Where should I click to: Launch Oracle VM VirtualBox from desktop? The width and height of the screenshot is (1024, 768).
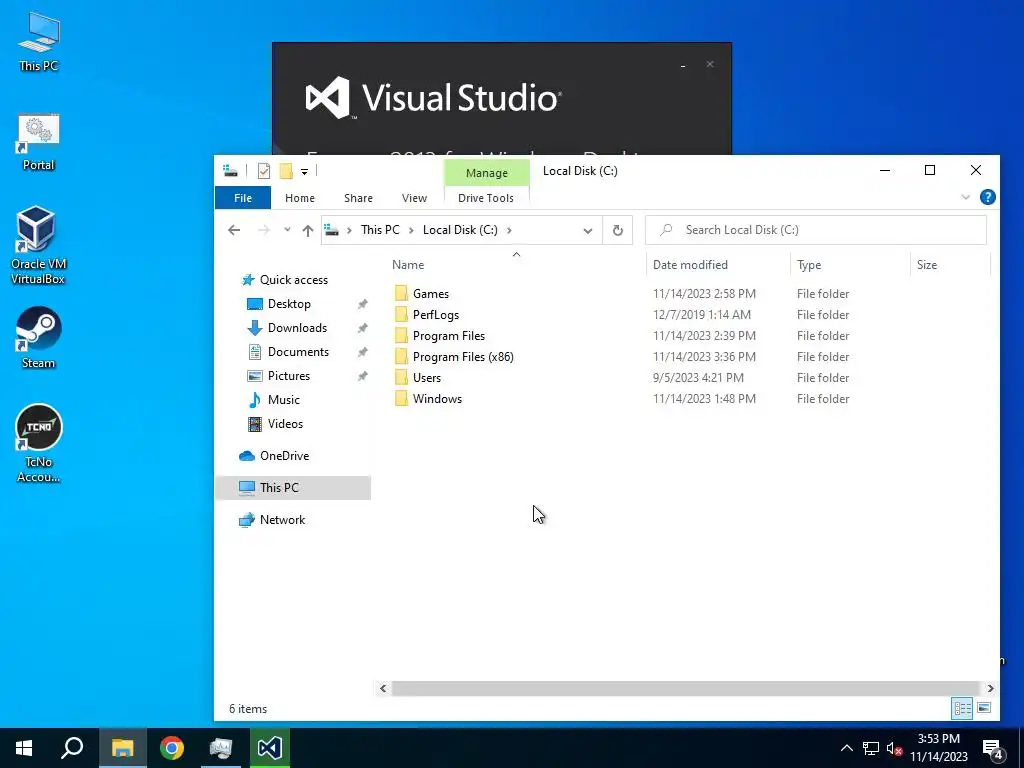38,245
